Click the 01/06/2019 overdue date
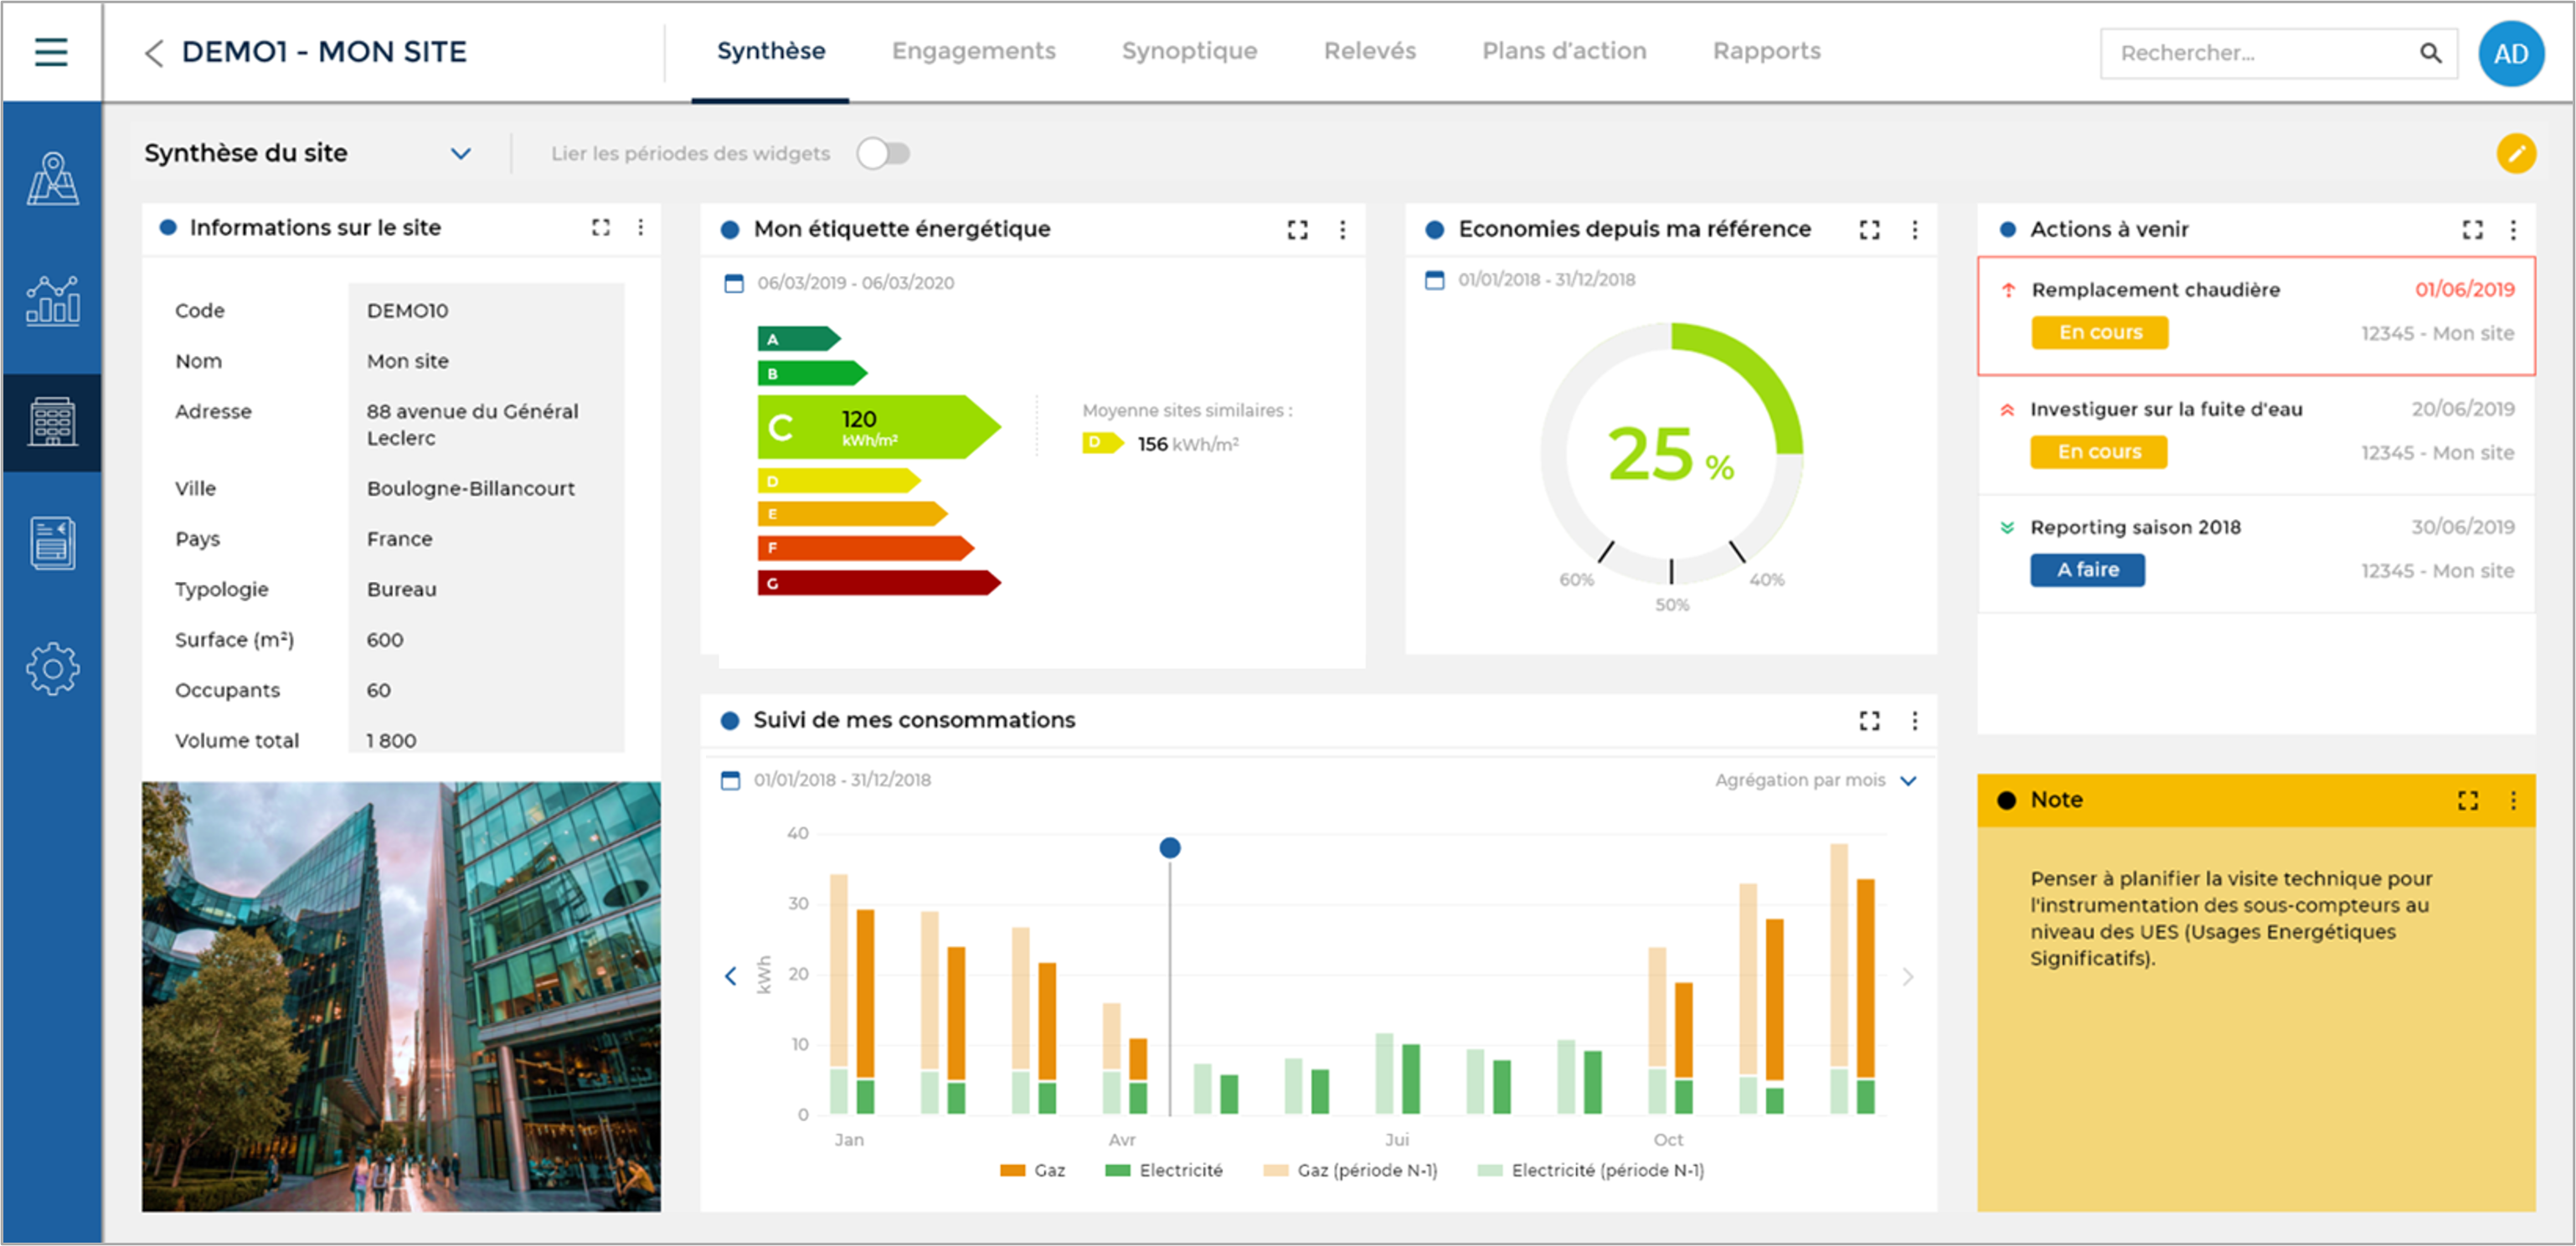 point(2464,290)
